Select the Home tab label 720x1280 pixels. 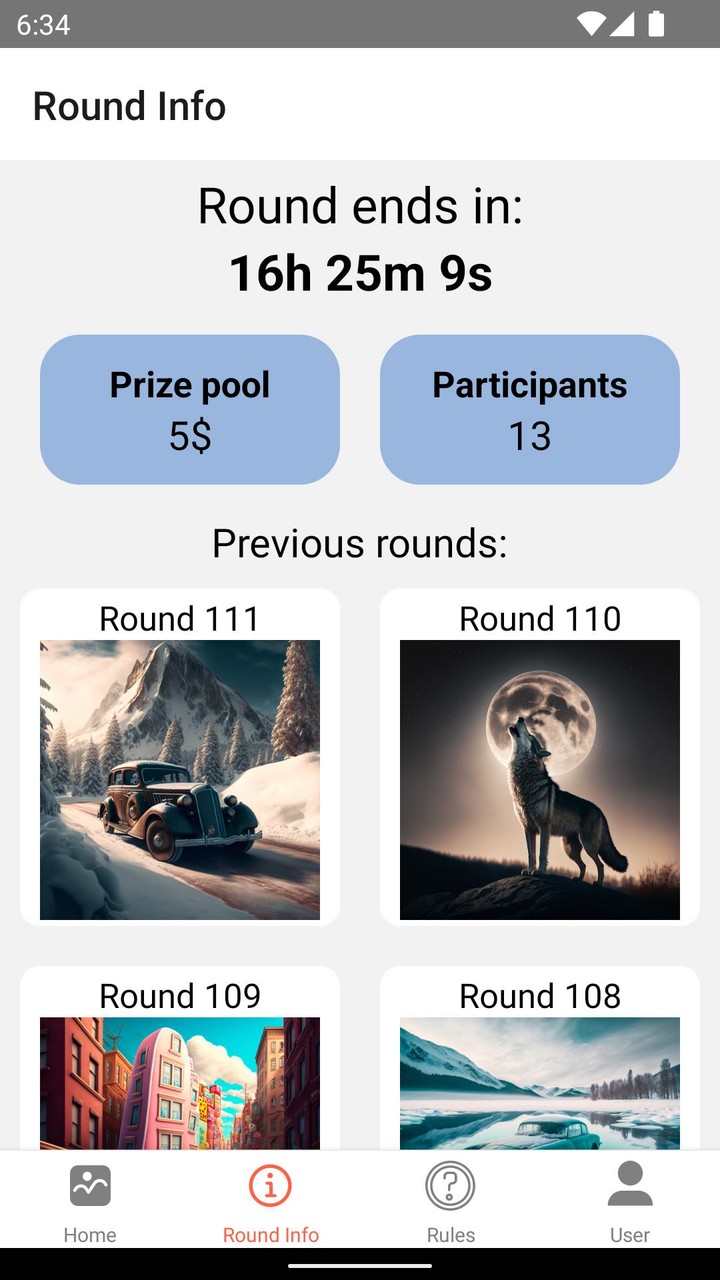coord(90,1235)
